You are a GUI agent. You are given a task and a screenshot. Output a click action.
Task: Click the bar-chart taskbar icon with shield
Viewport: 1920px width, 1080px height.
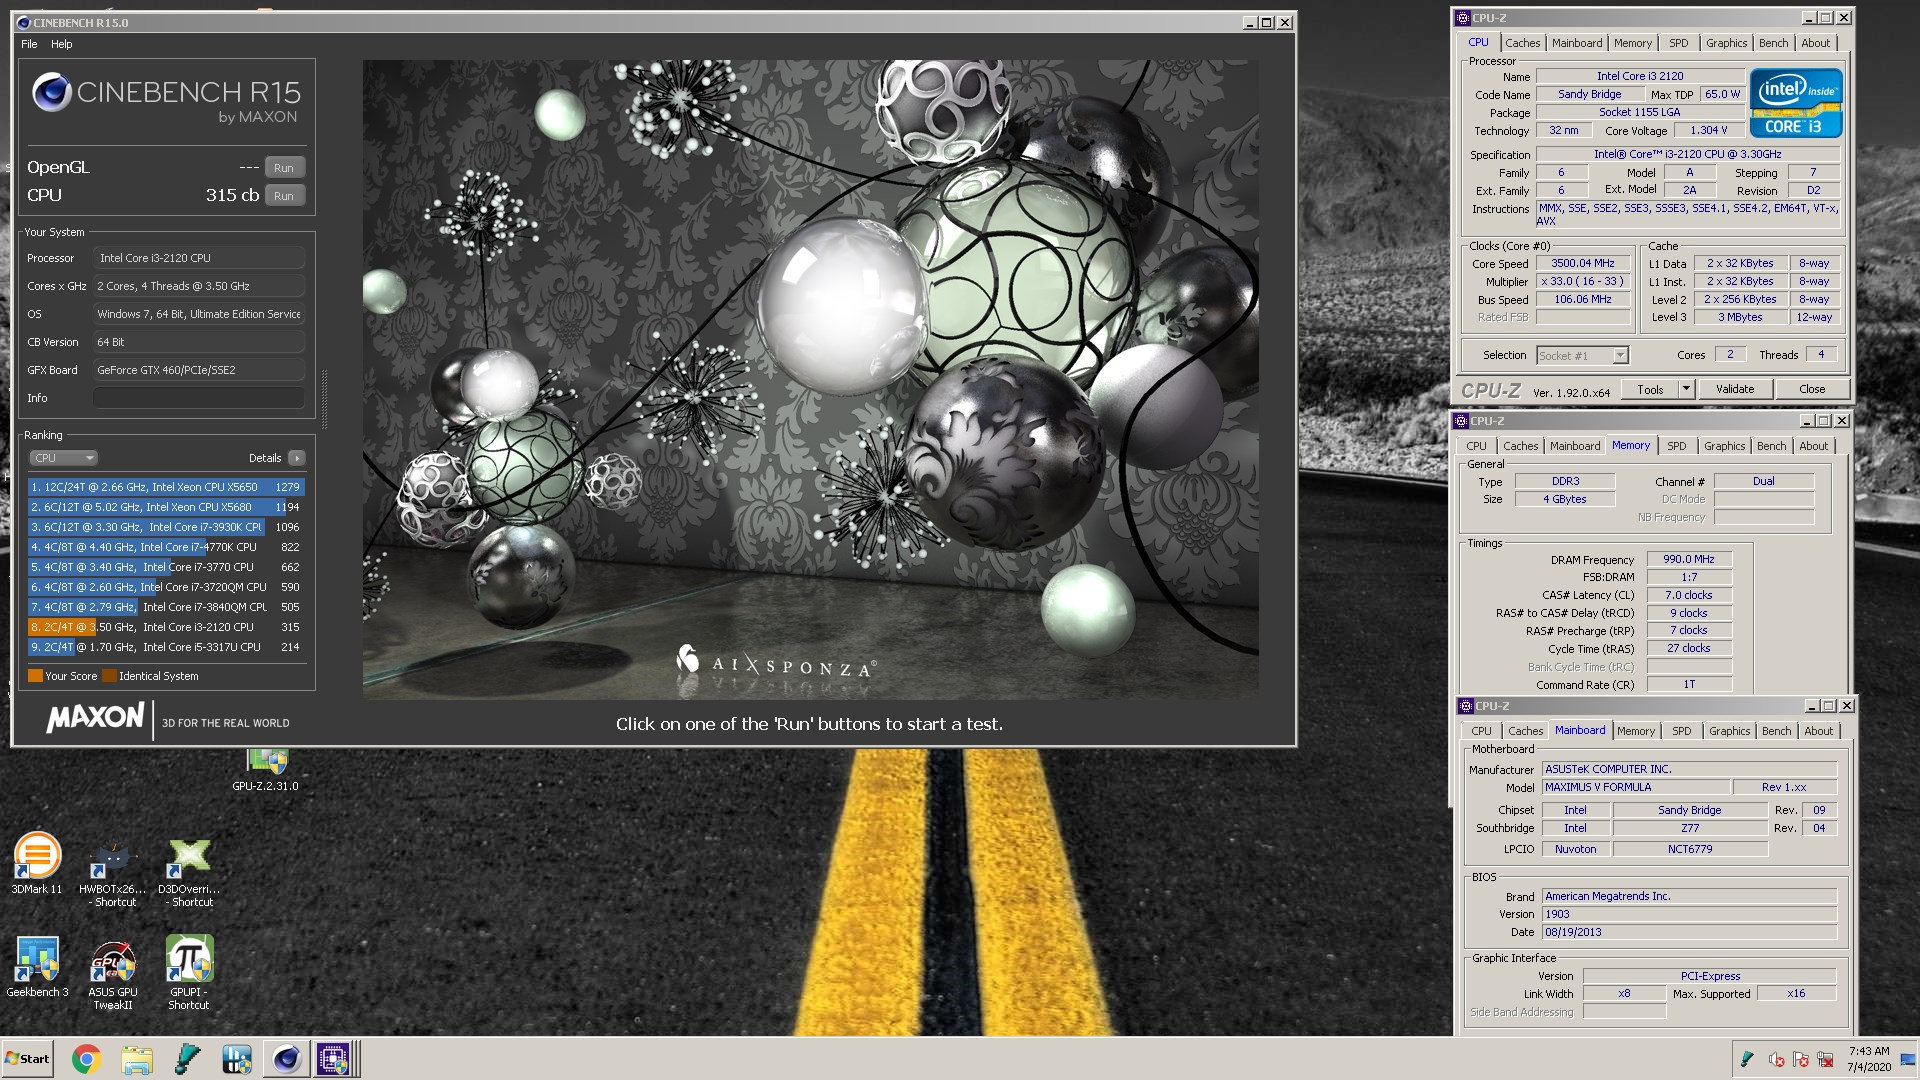(x=237, y=1059)
